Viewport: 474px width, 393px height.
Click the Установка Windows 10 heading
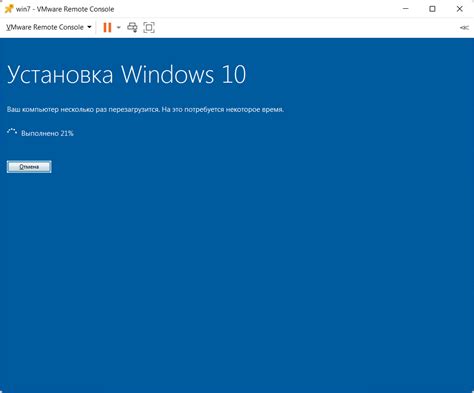point(127,75)
